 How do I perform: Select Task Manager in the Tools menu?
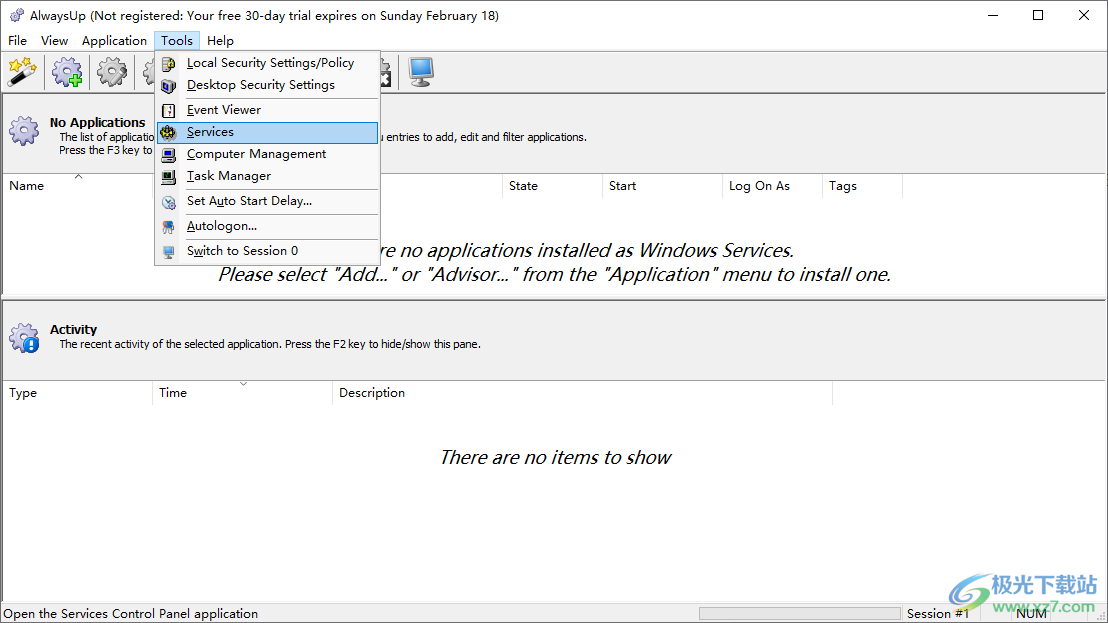pyautogui.click(x=228, y=176)
